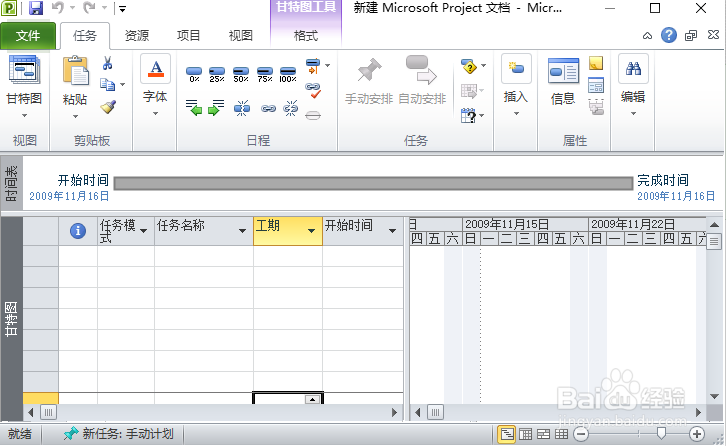726x446 pixels.
Task: Mark task 25% complete
Action: coord(217,74)
